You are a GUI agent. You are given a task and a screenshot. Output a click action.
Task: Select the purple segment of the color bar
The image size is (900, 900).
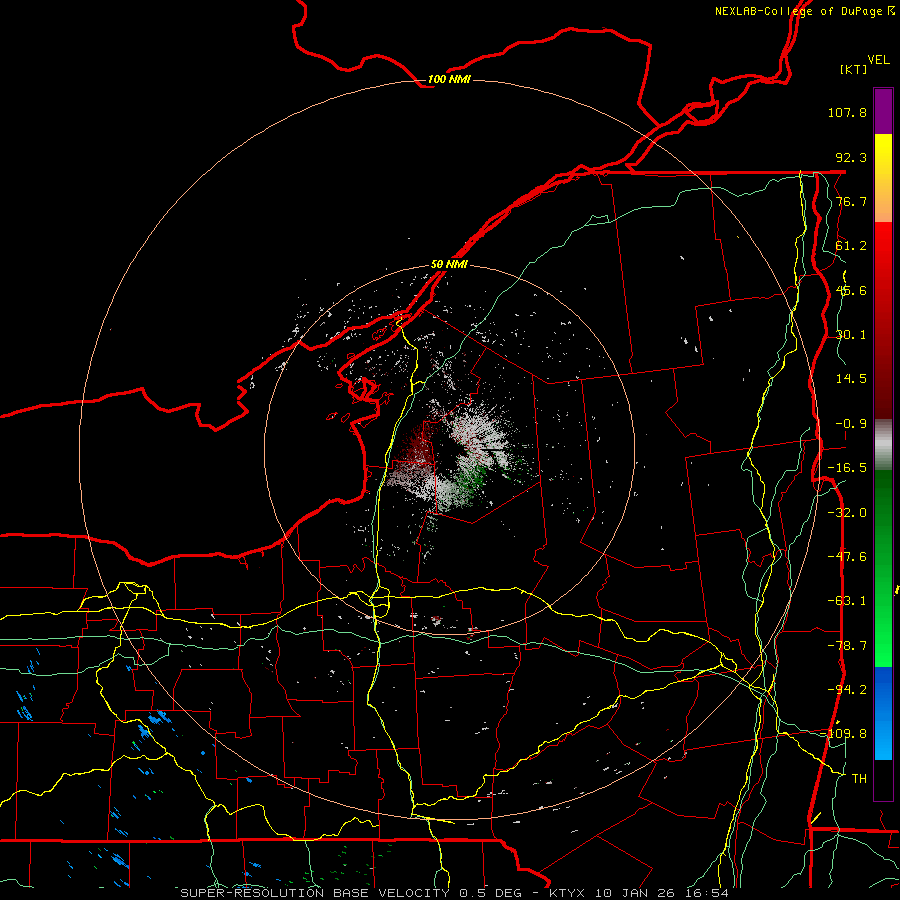[883, 111]
